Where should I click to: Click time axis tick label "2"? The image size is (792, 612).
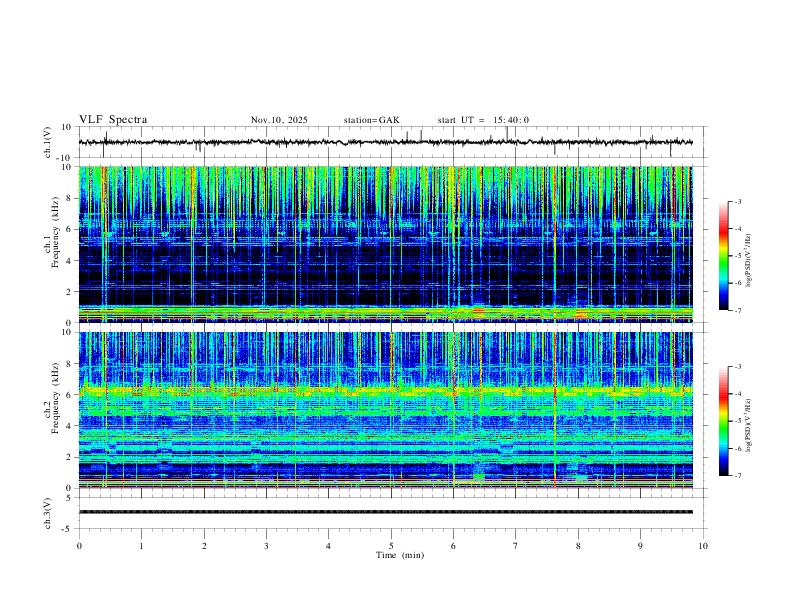tap(204, 546)
